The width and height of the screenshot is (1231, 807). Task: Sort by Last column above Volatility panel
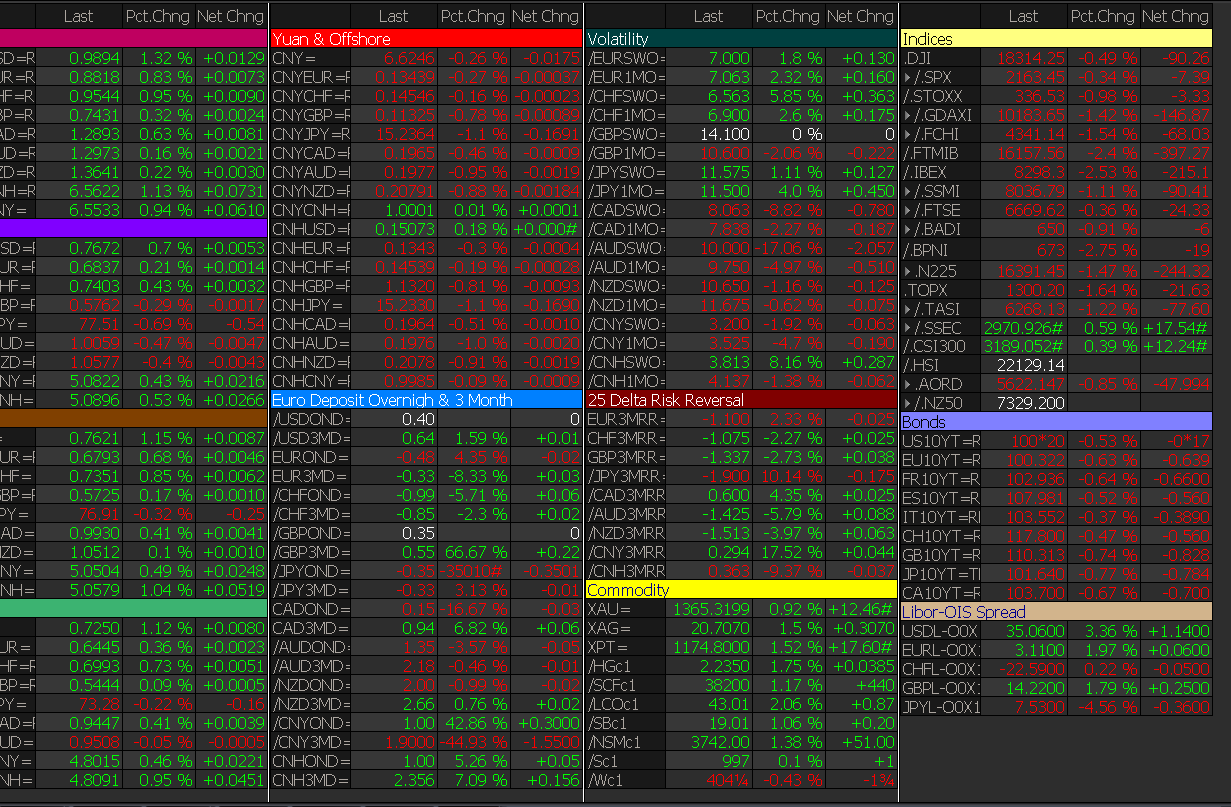[709, 16]
